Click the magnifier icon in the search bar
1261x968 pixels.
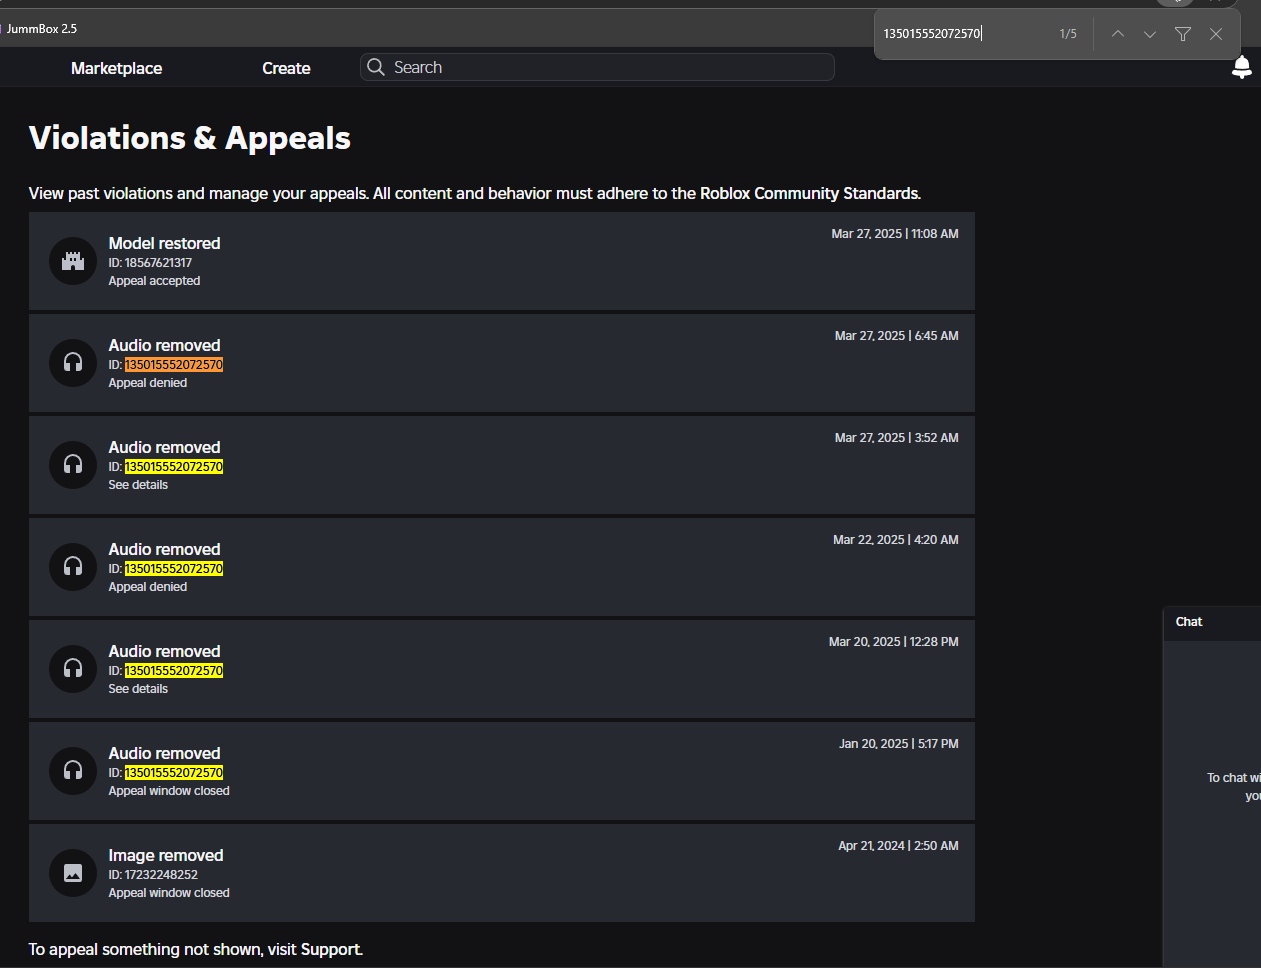tap(376, 66)
